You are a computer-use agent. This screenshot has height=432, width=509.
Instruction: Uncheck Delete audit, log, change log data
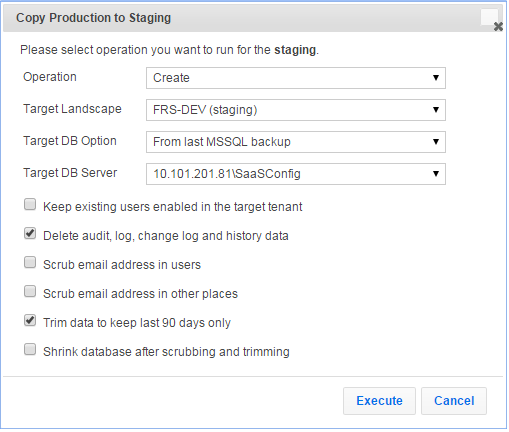[x=30, y=233]
